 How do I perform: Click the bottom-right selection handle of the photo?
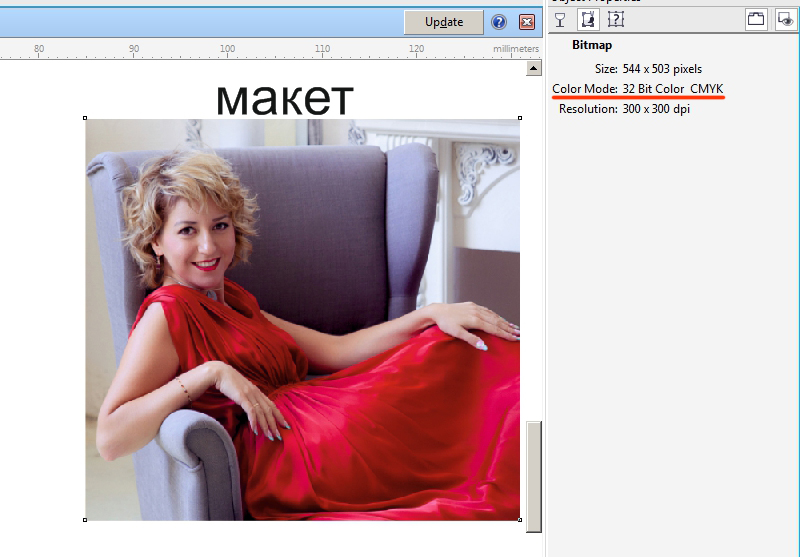point(520,520)
